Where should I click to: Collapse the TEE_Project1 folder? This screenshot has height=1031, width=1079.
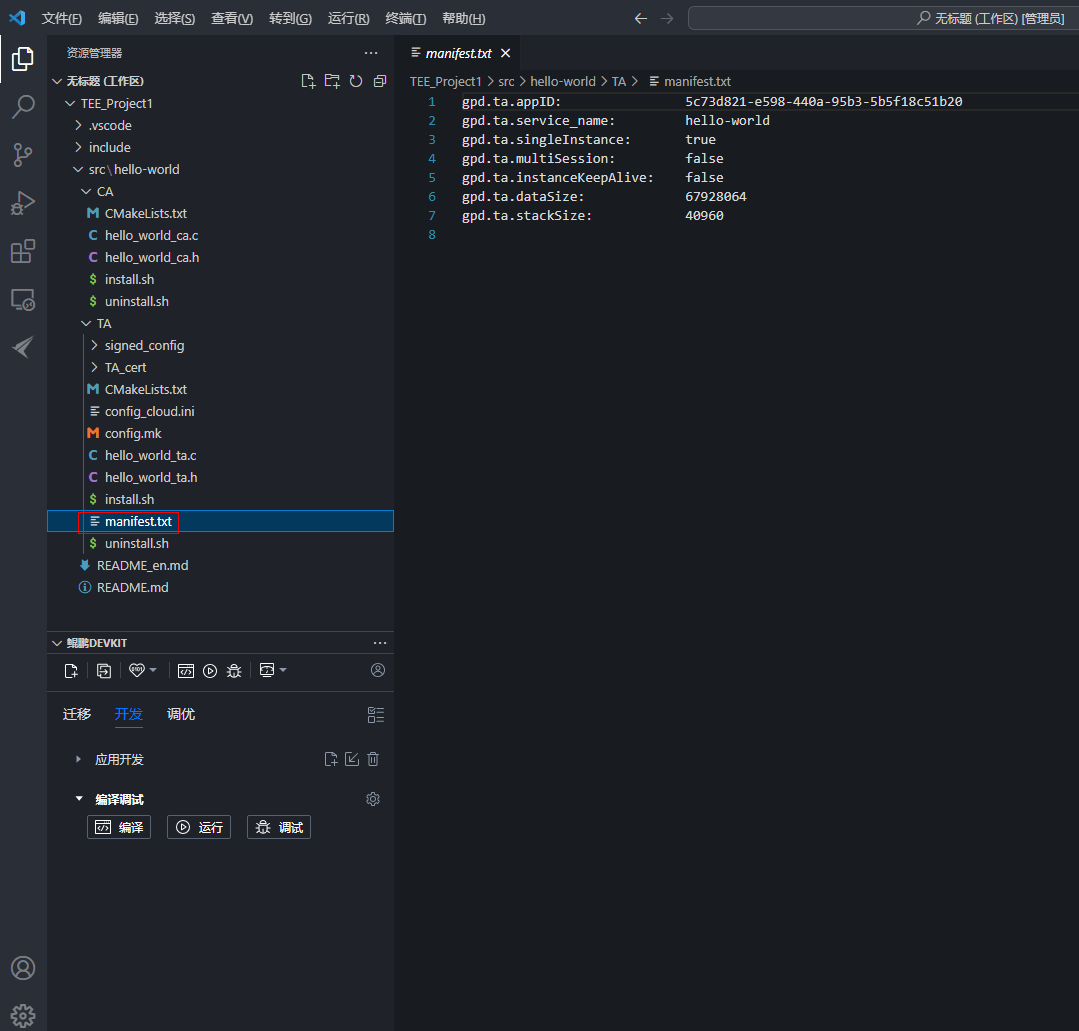tap(70, 103)
